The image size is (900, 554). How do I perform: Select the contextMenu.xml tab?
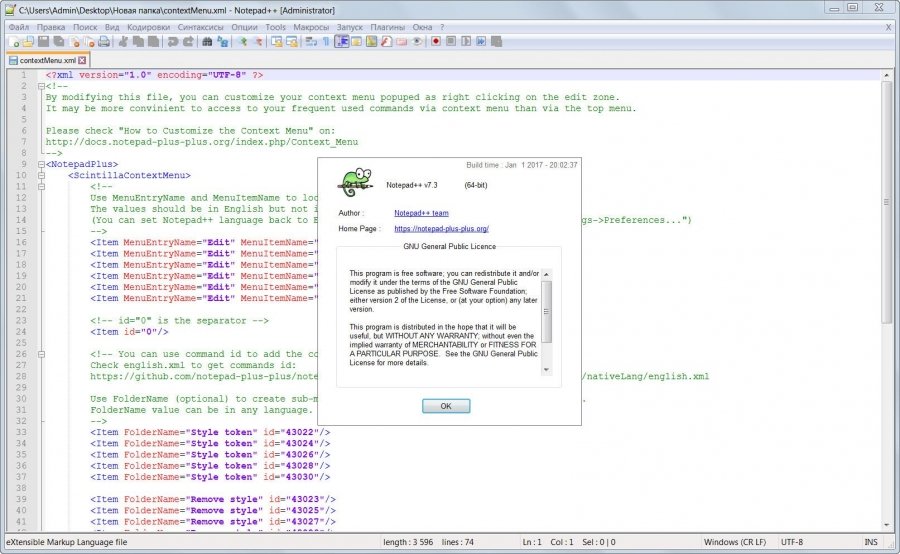coord(48,60)
